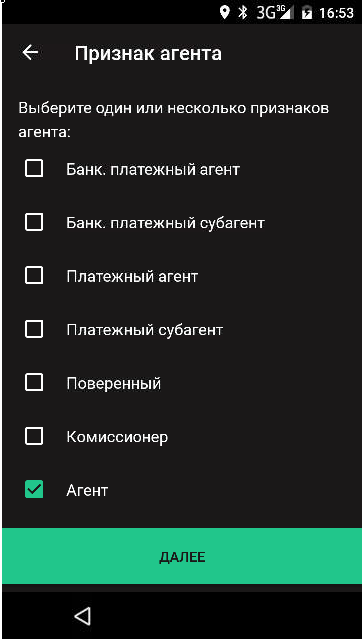Tap the Платежный агент label text
Screen dimensions: 362x639
click(132, 277)
